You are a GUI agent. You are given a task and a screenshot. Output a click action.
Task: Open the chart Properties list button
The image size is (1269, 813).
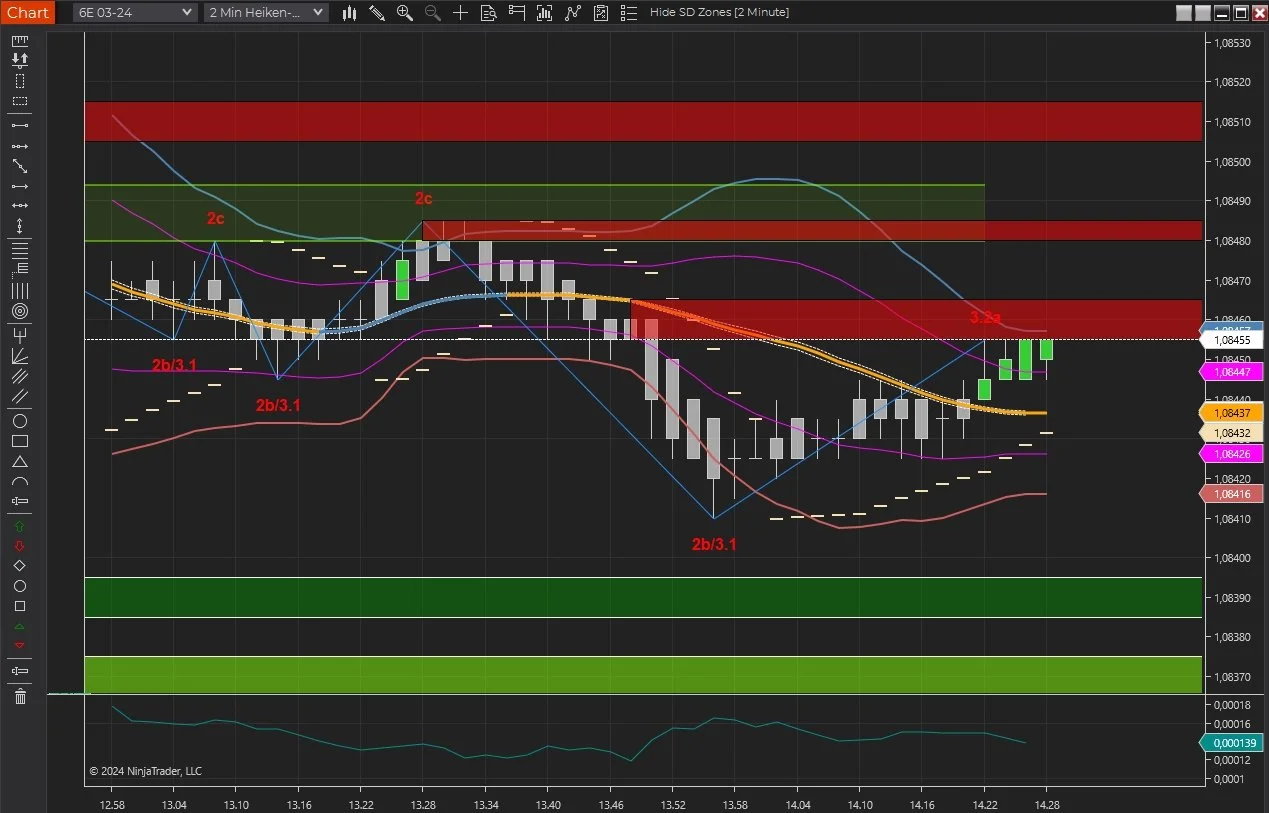[x=628, y=12]
